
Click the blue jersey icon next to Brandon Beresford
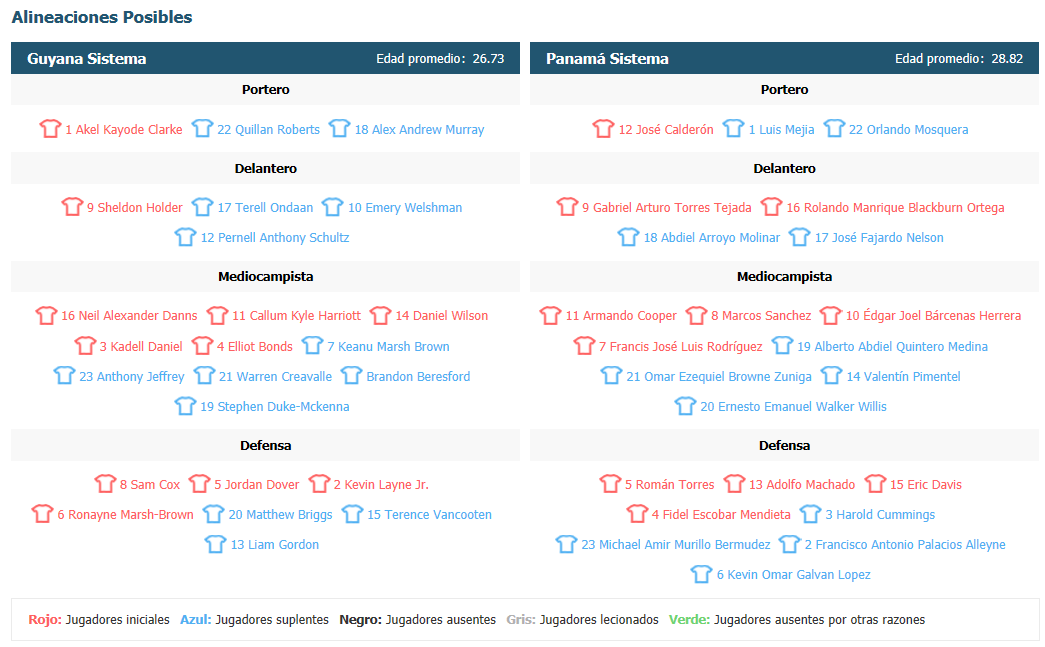click(x=352, y=376)
